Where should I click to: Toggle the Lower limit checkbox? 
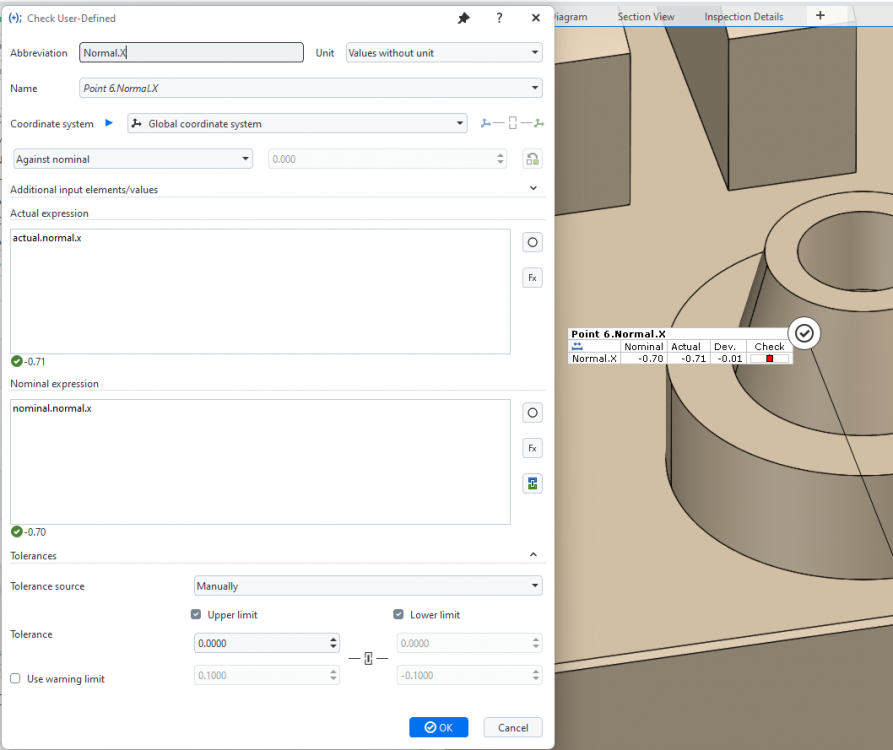[x=399, y=614]
